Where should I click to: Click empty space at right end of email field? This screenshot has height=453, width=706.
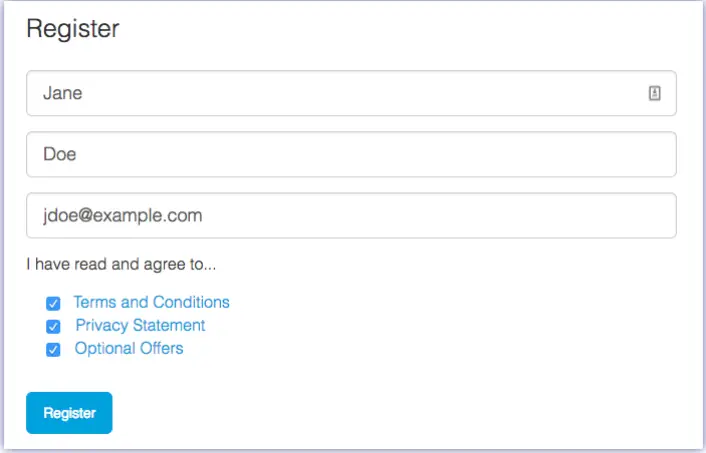620,215
